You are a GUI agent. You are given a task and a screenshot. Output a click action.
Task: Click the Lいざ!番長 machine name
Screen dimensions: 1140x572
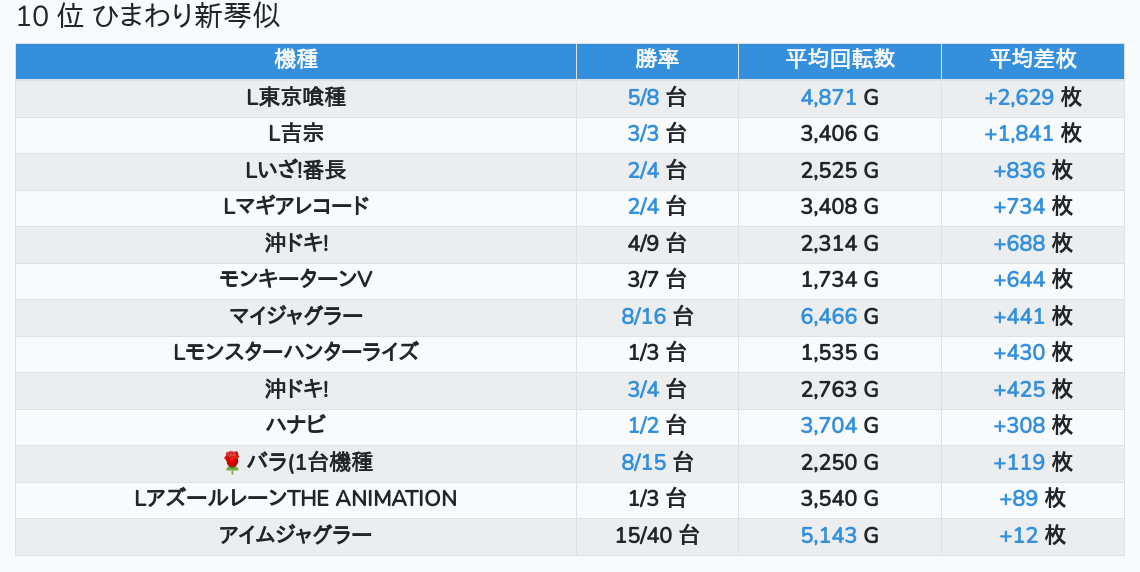pos(295,170)
